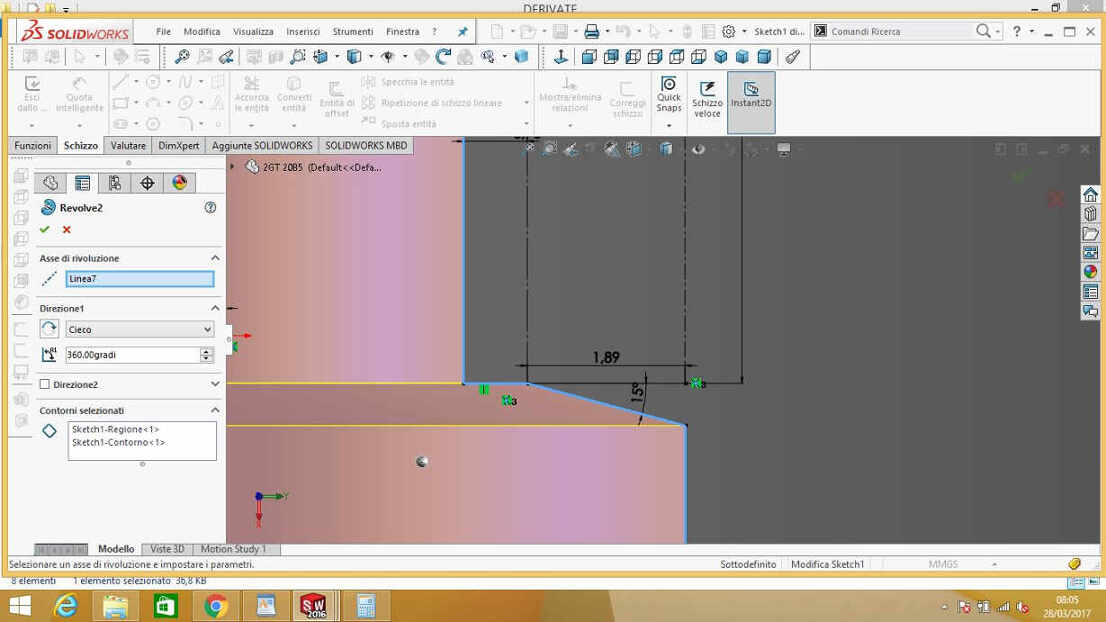The height and width of the screenshot is (622, 1106).
Task: Open the Revolve2 help question mark
Action: point(210,207)
